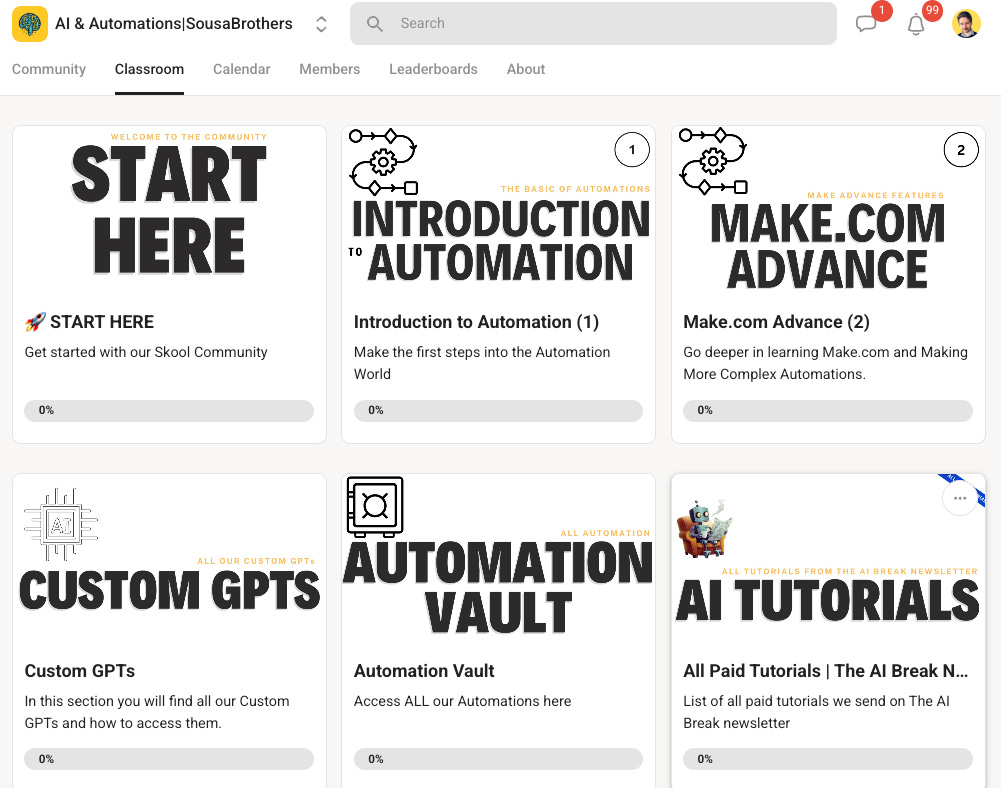Open the notifications bell icon
This screenshot has height=788, width=1001.
coord(916,24)
